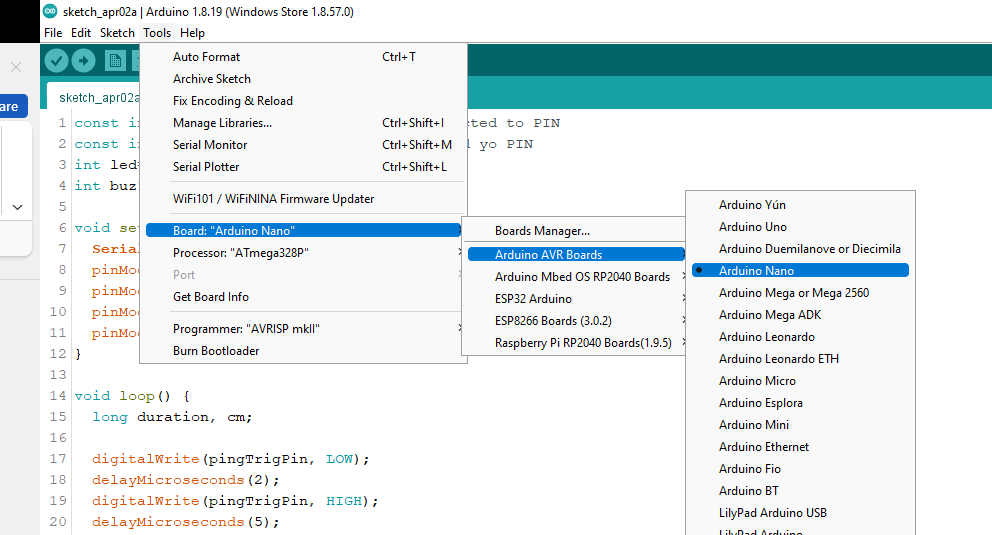This screenshot has width=992, height=535.
Task: Select Auto Format menu entry
Action: tap(206, 57)
